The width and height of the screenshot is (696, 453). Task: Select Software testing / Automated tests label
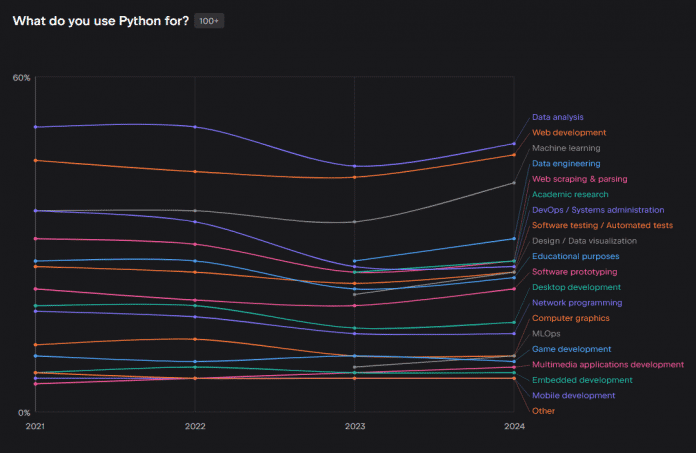(602, 225)
